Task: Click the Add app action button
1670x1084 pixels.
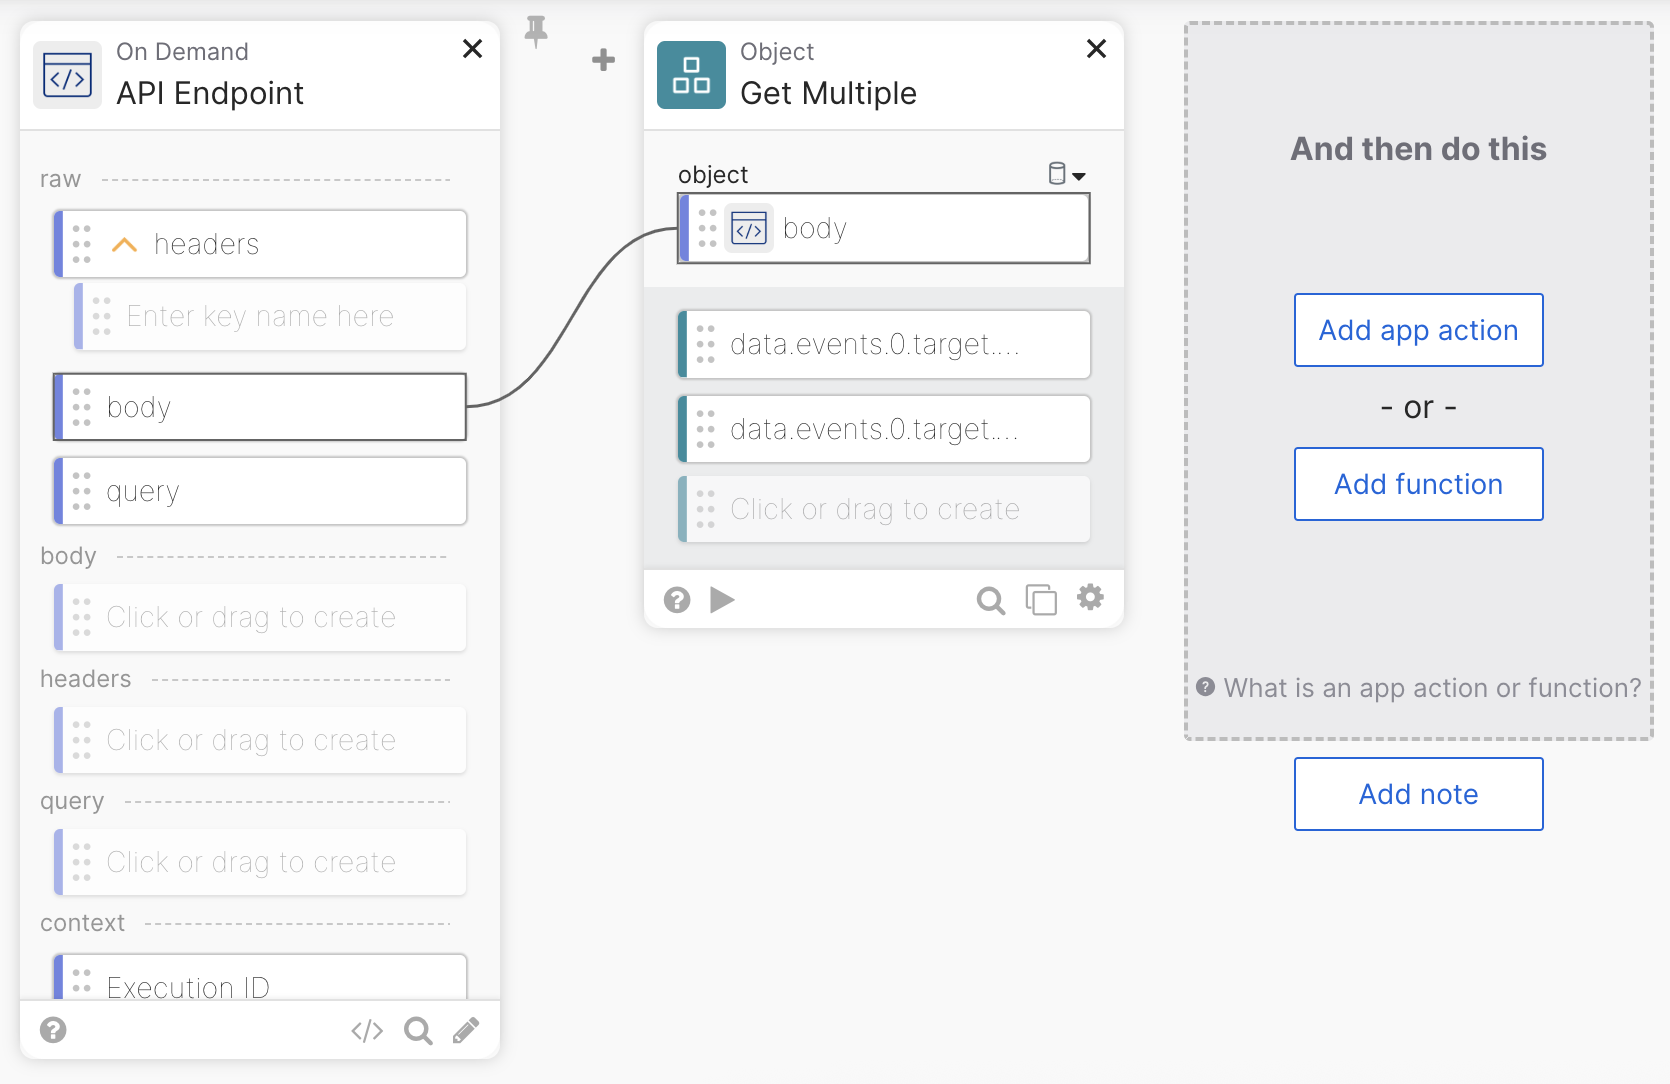Action: coord(1418,330)
